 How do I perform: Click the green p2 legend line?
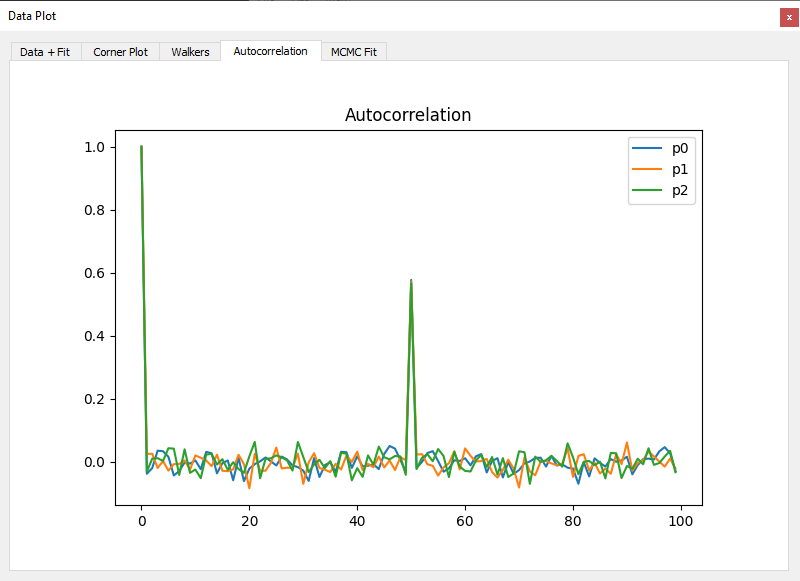coord(647,190)
